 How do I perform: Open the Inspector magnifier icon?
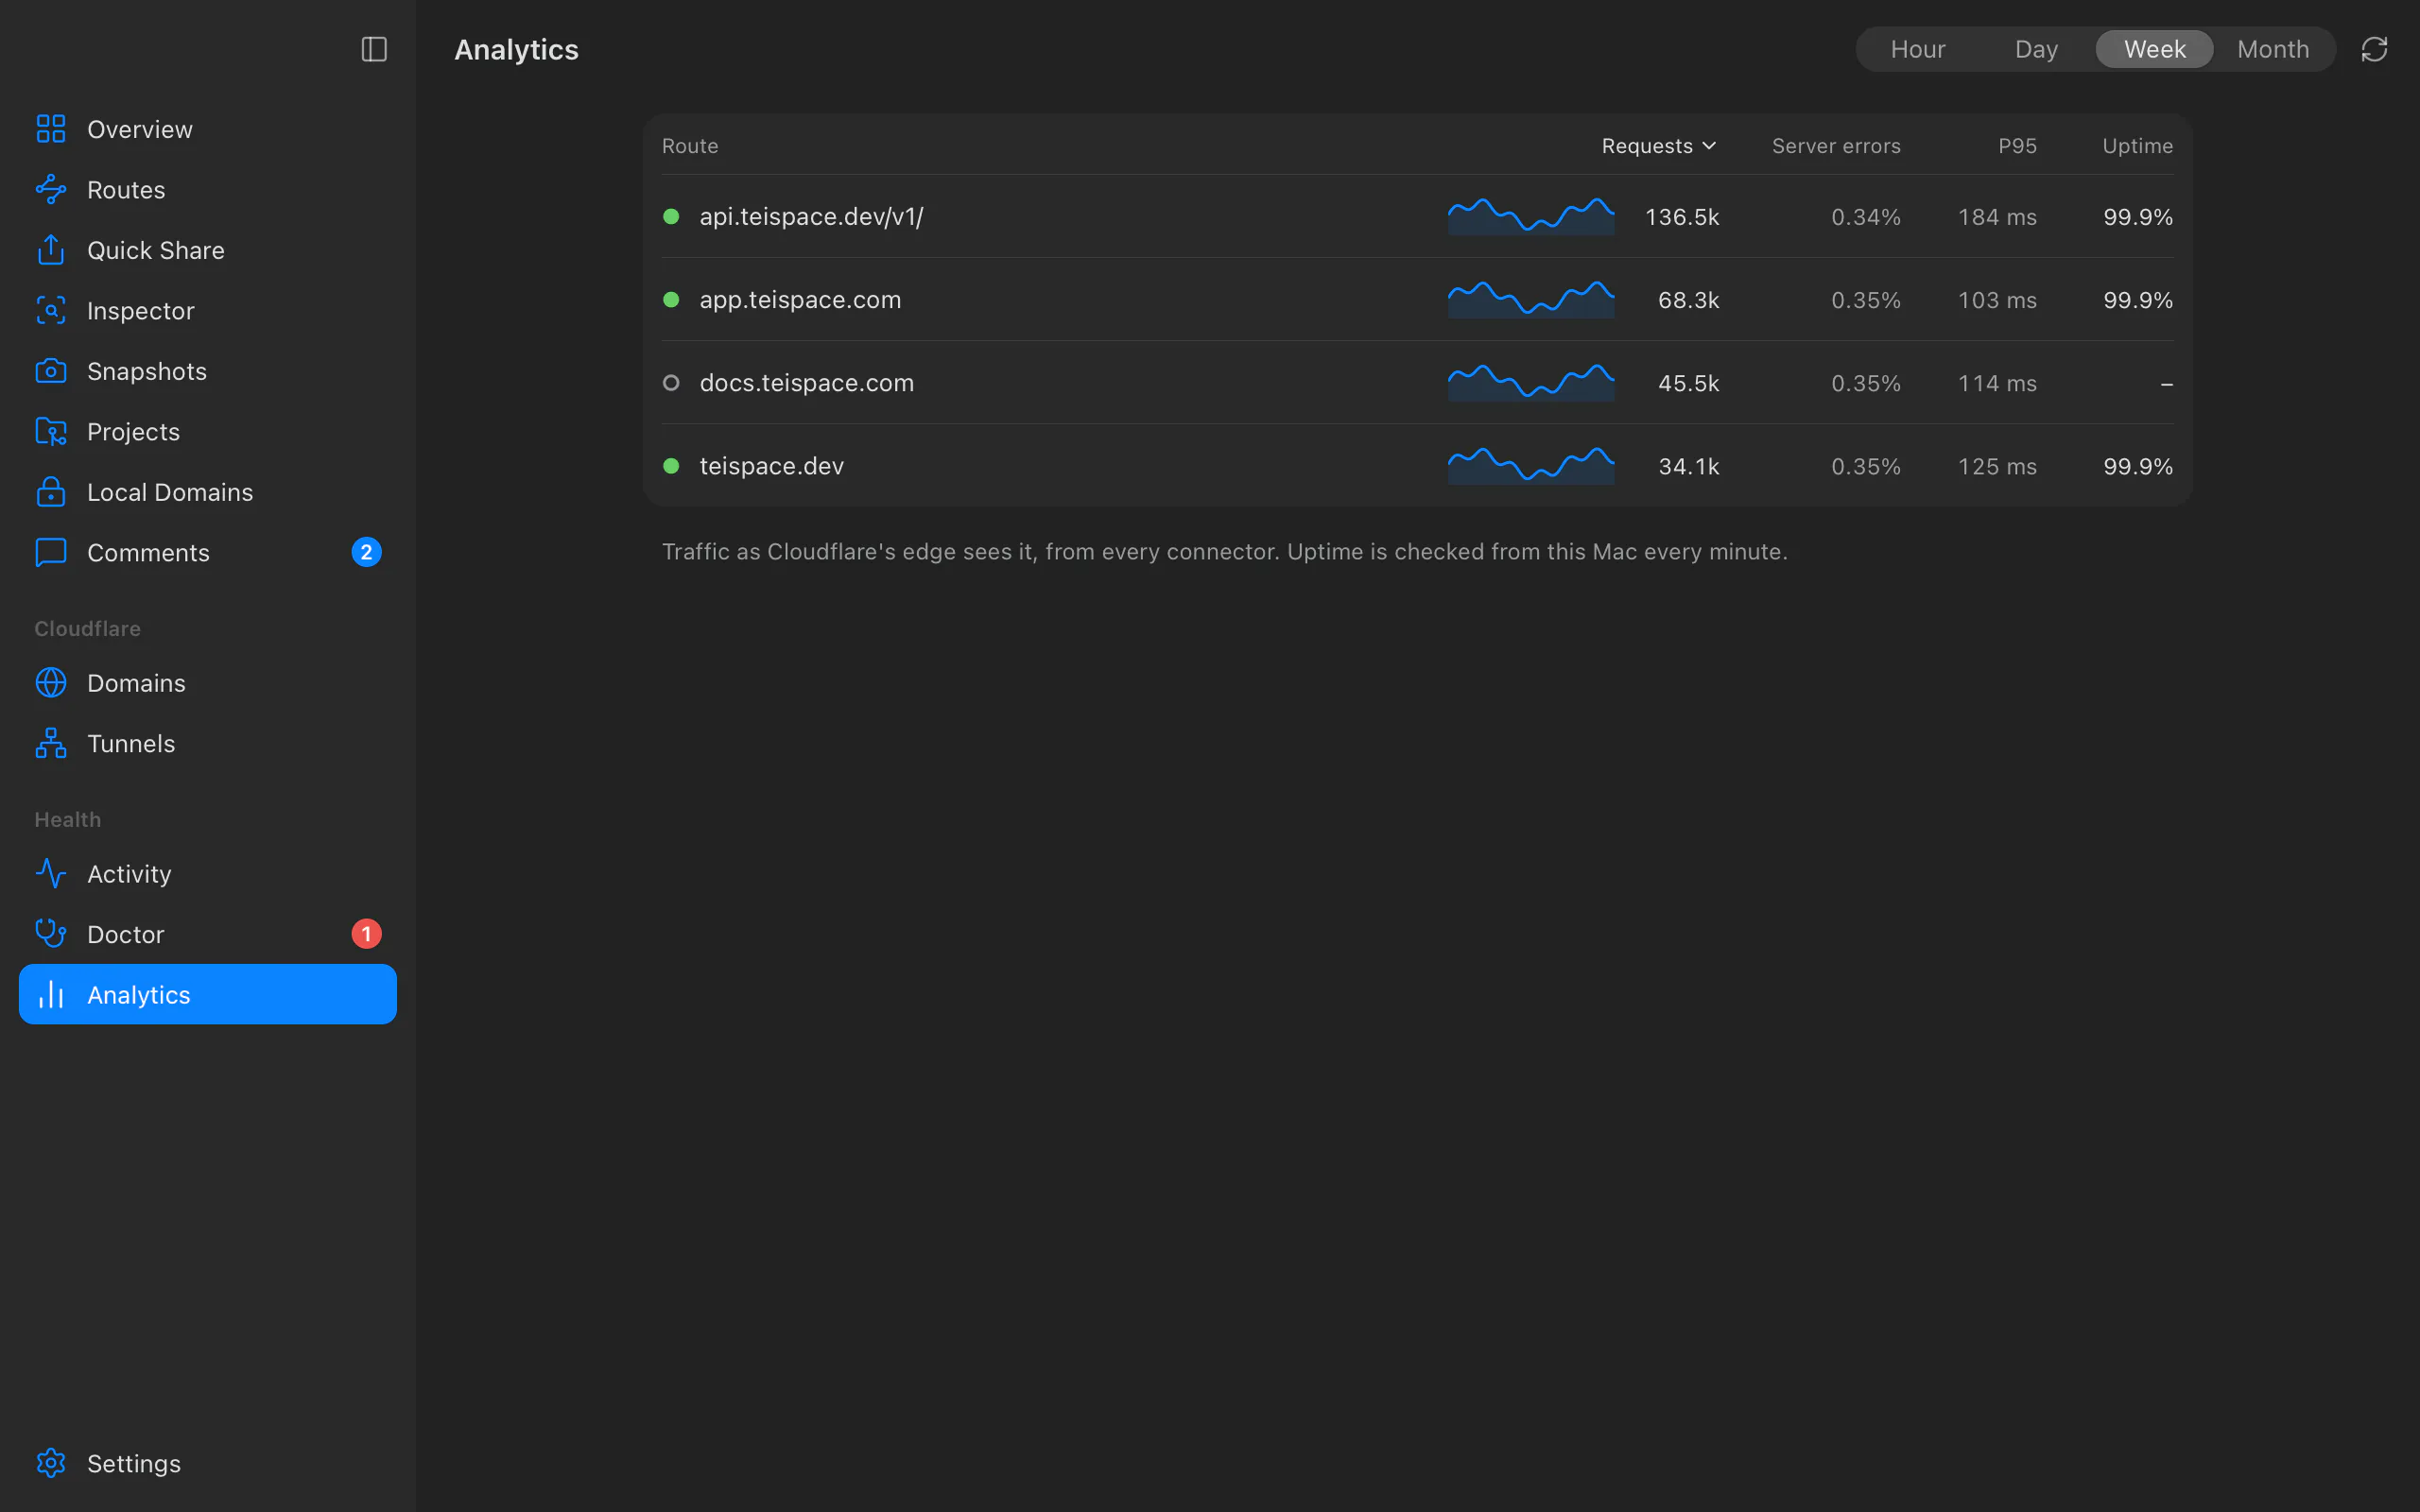(x=51, y=311)
